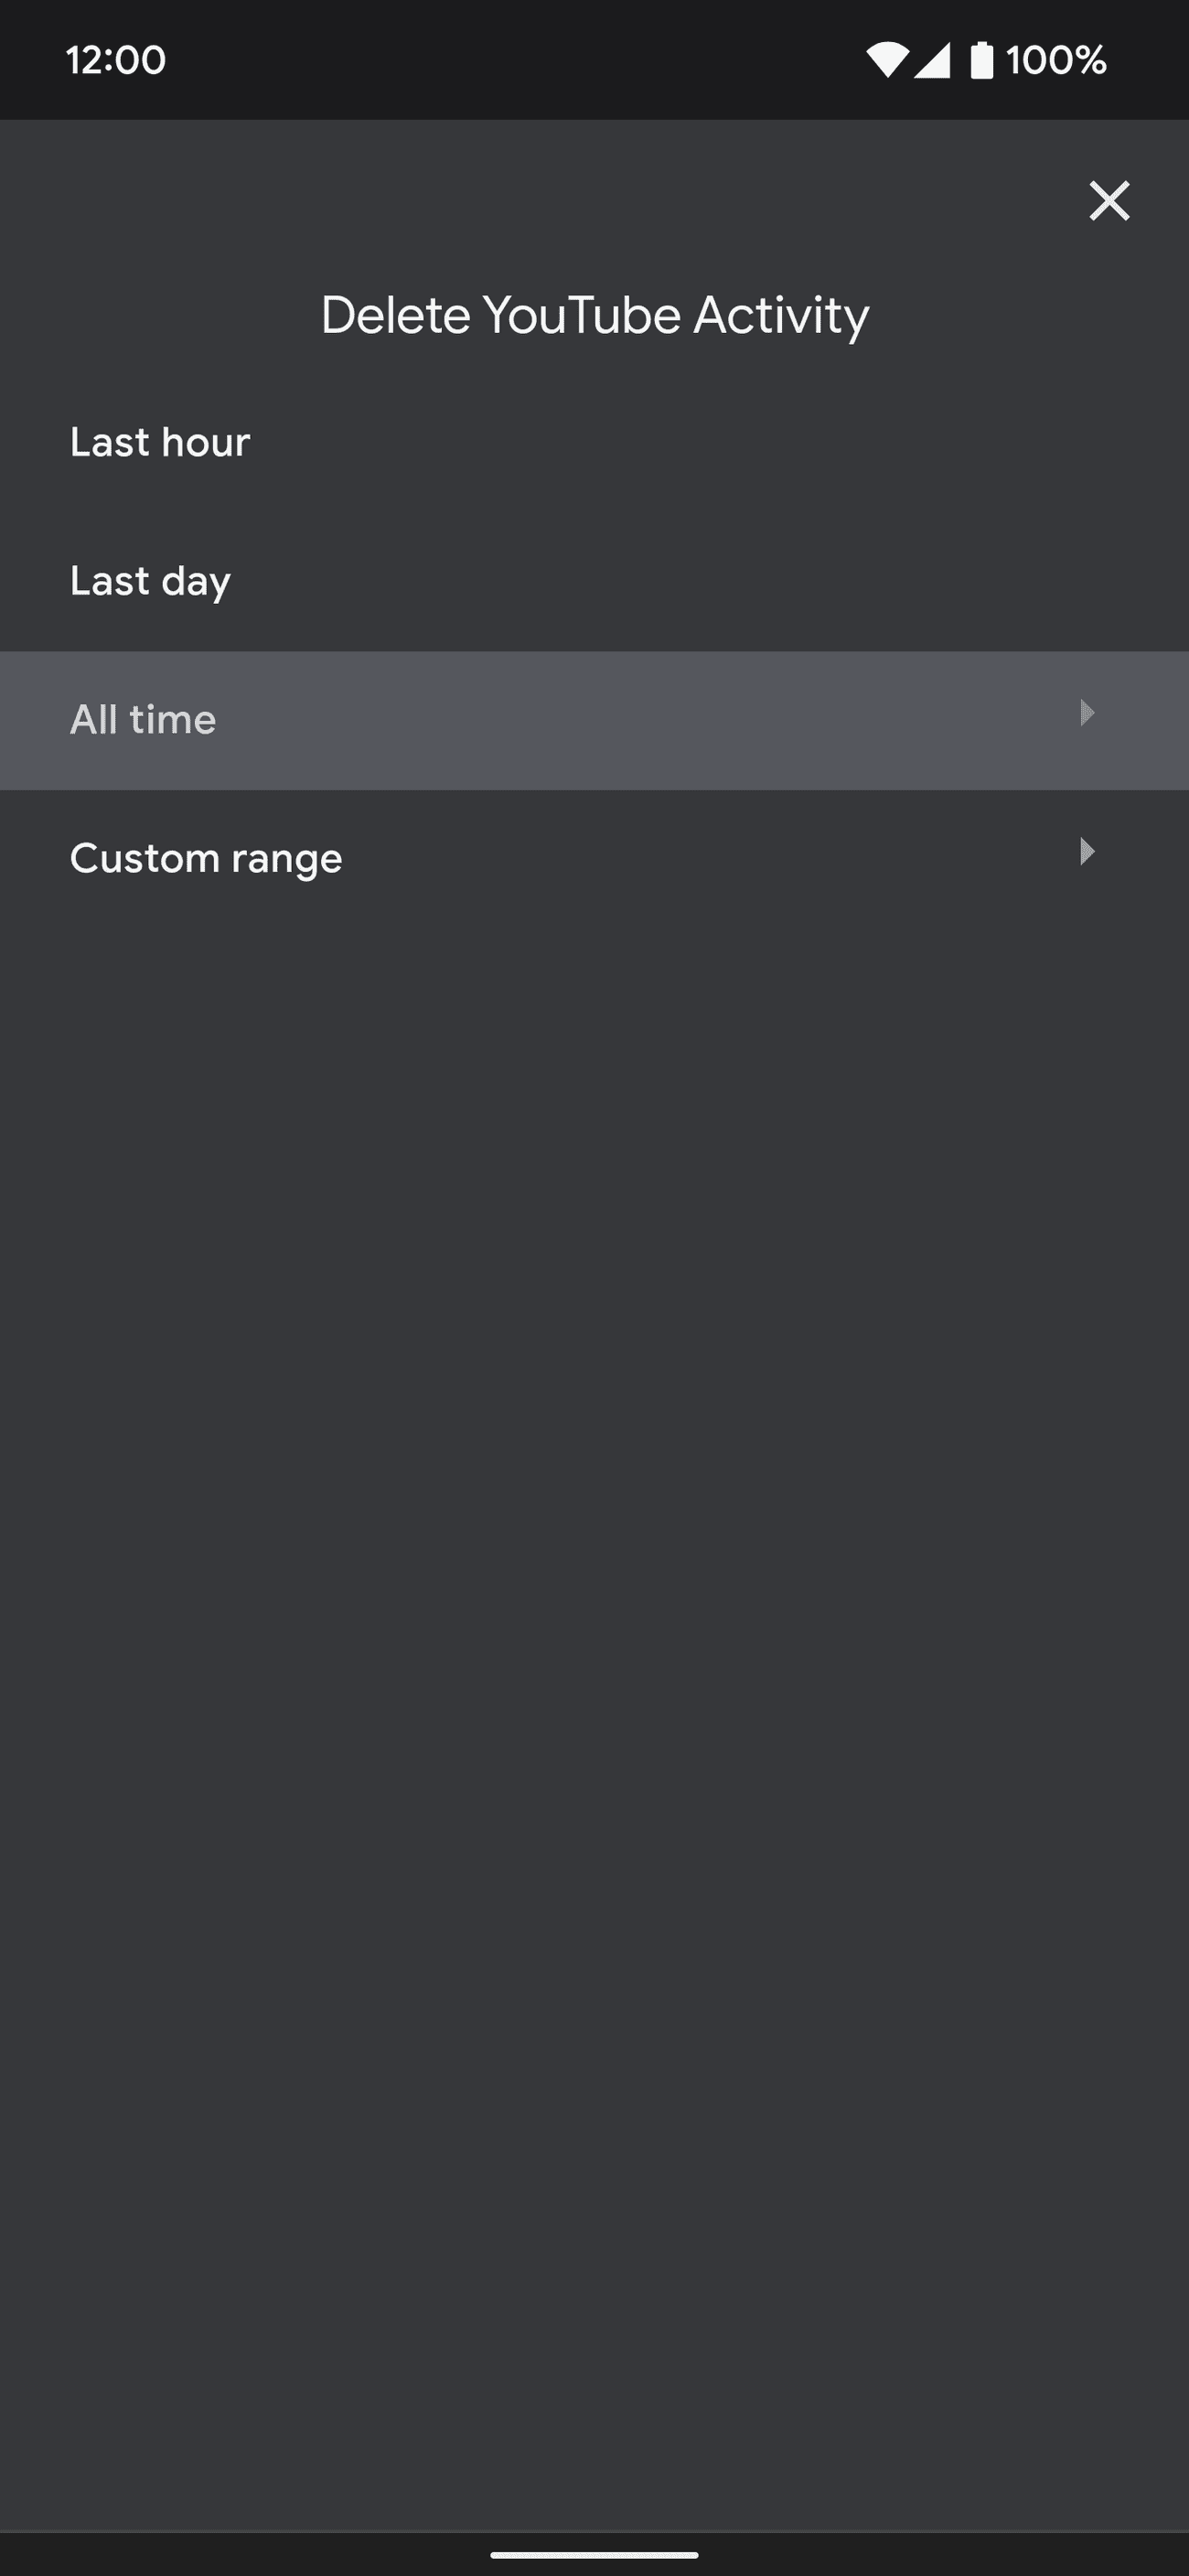The height and width of the screenshot is (2576, 1189).
Task: Tap the 12:00 clock in status bar
Action: tap(116, 60)
